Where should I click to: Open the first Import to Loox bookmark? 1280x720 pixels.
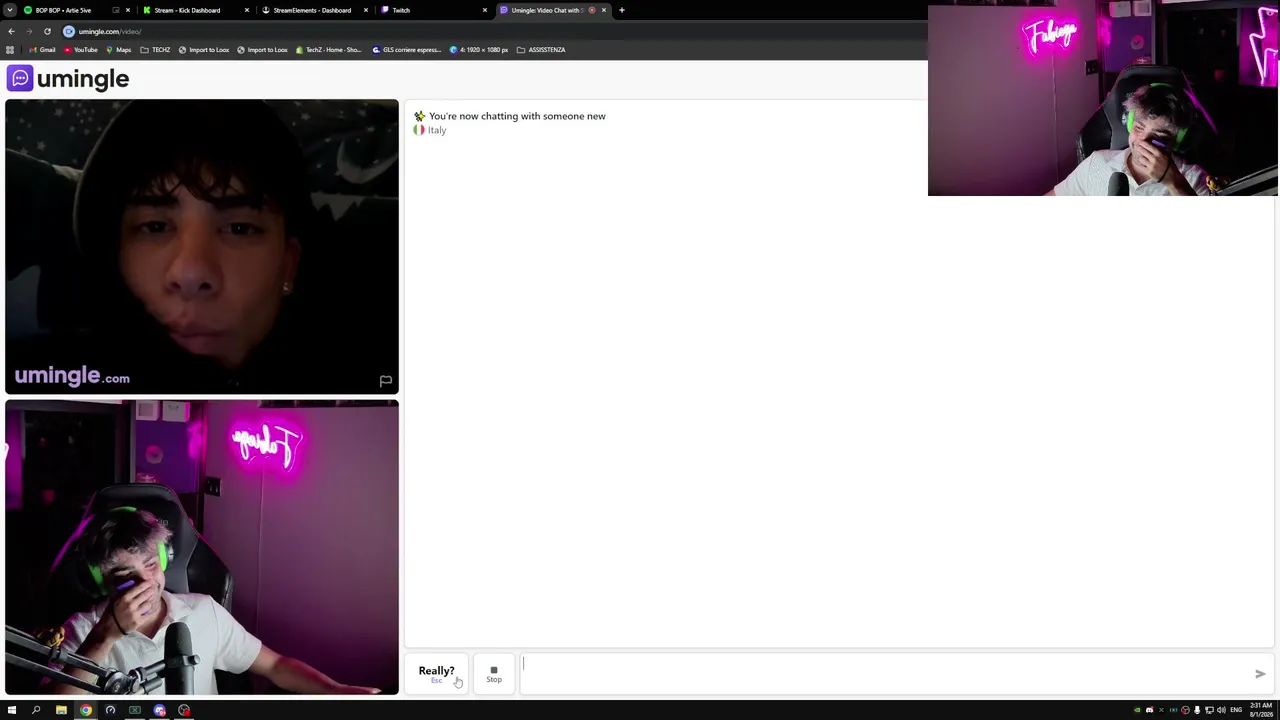(203, 50)
